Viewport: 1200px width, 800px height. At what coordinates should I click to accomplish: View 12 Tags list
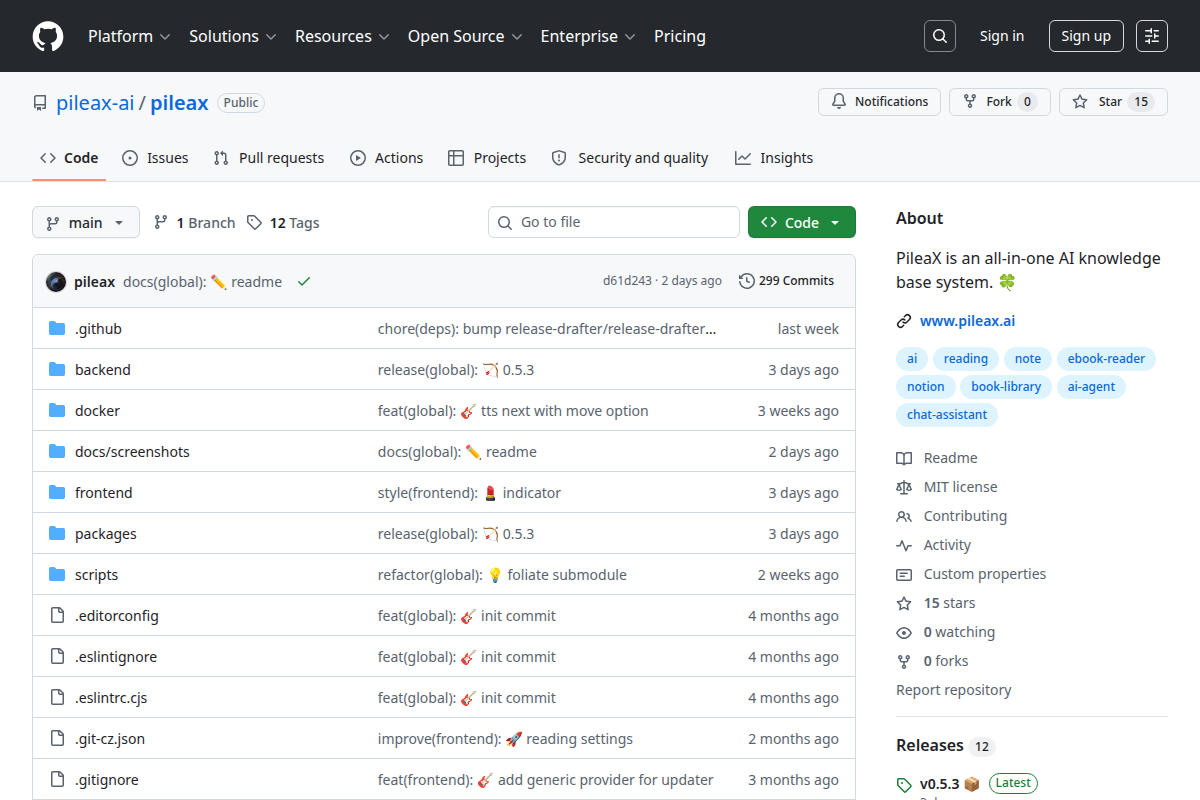[283, 223]
